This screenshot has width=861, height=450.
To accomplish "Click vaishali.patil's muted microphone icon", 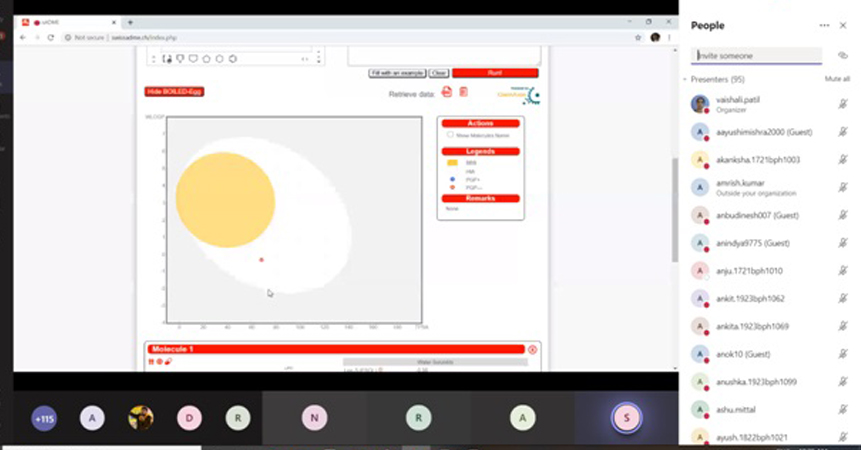I will pyautogui.click(x=843, y=104).
